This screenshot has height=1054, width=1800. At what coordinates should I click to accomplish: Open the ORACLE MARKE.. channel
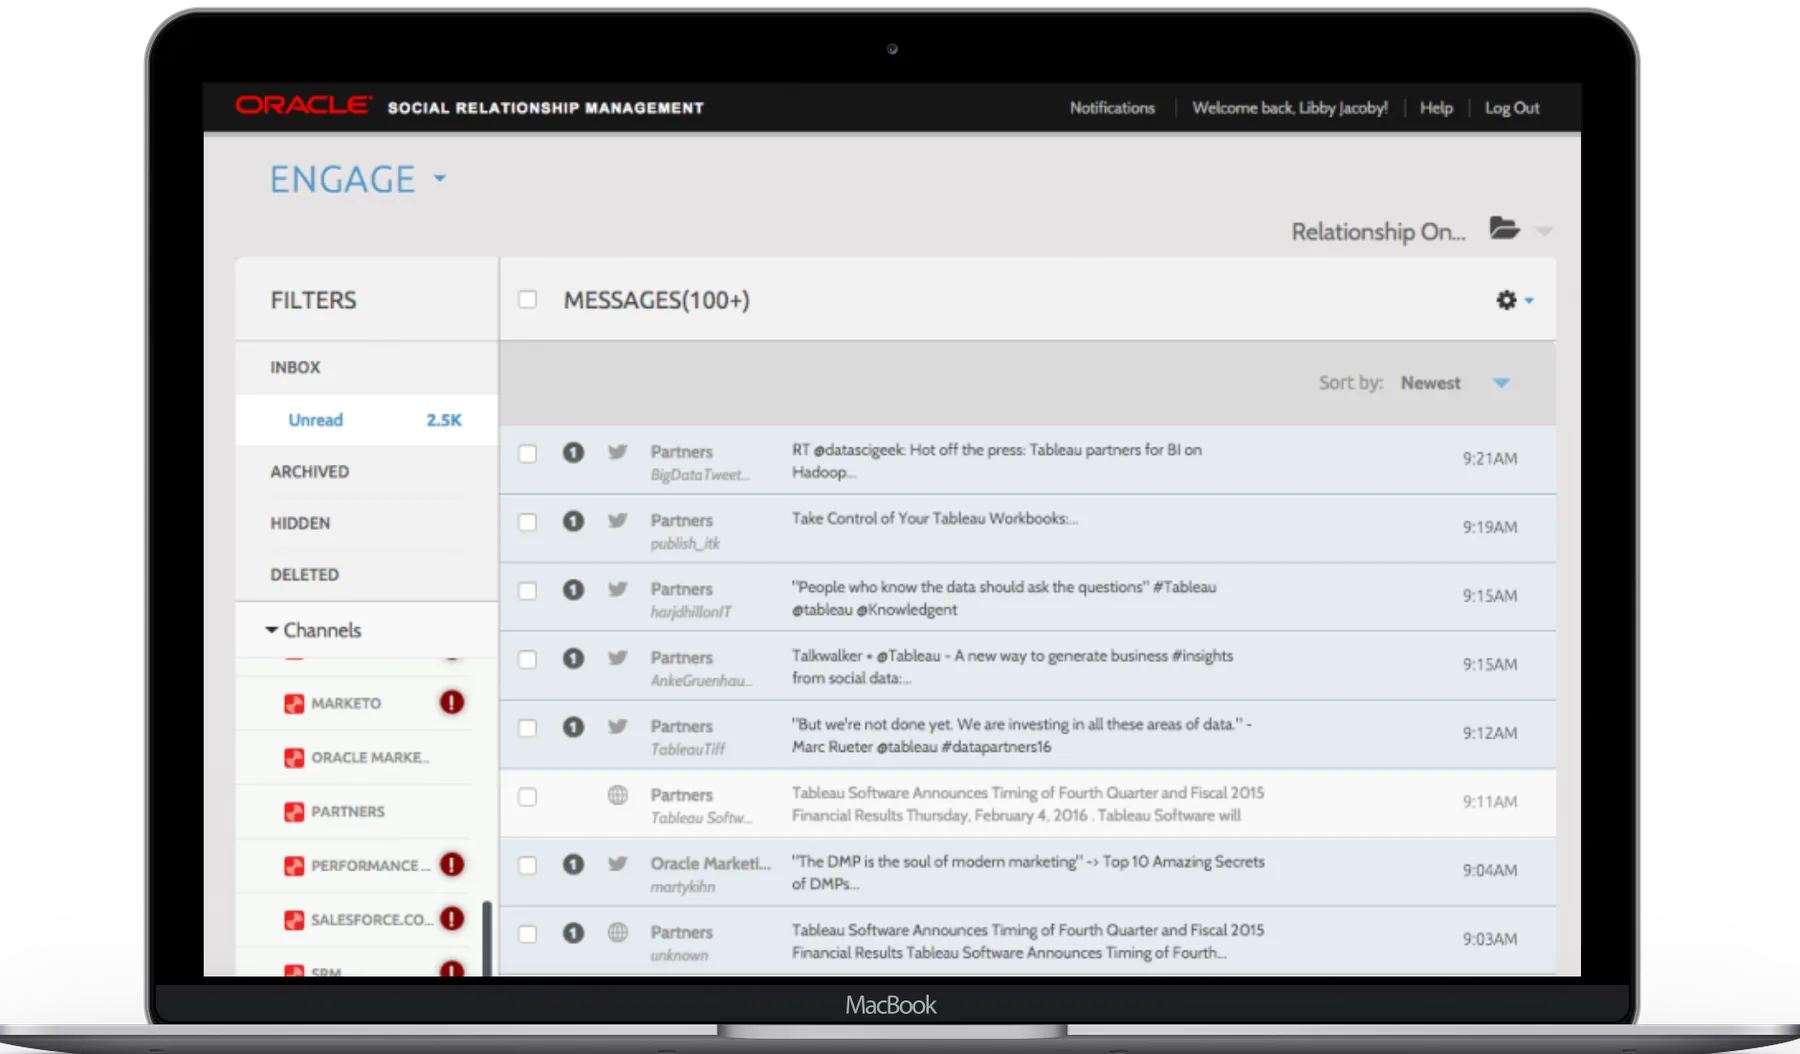click(x=370, y=758)
